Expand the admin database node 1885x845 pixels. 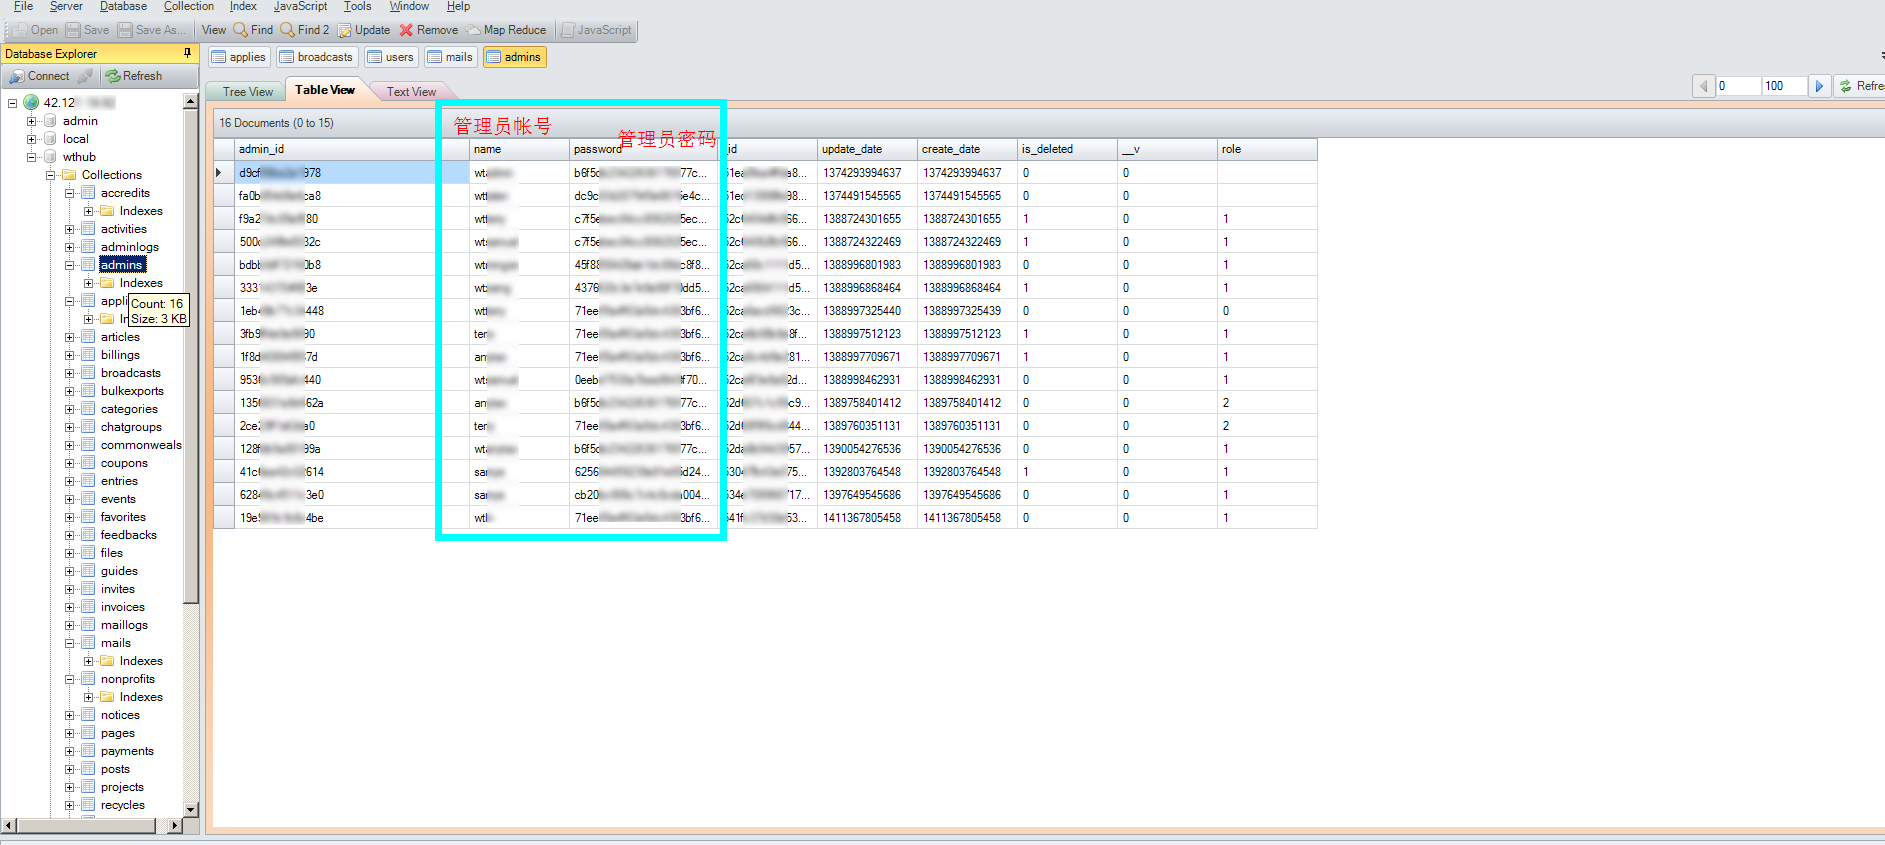tap(31, 121)
